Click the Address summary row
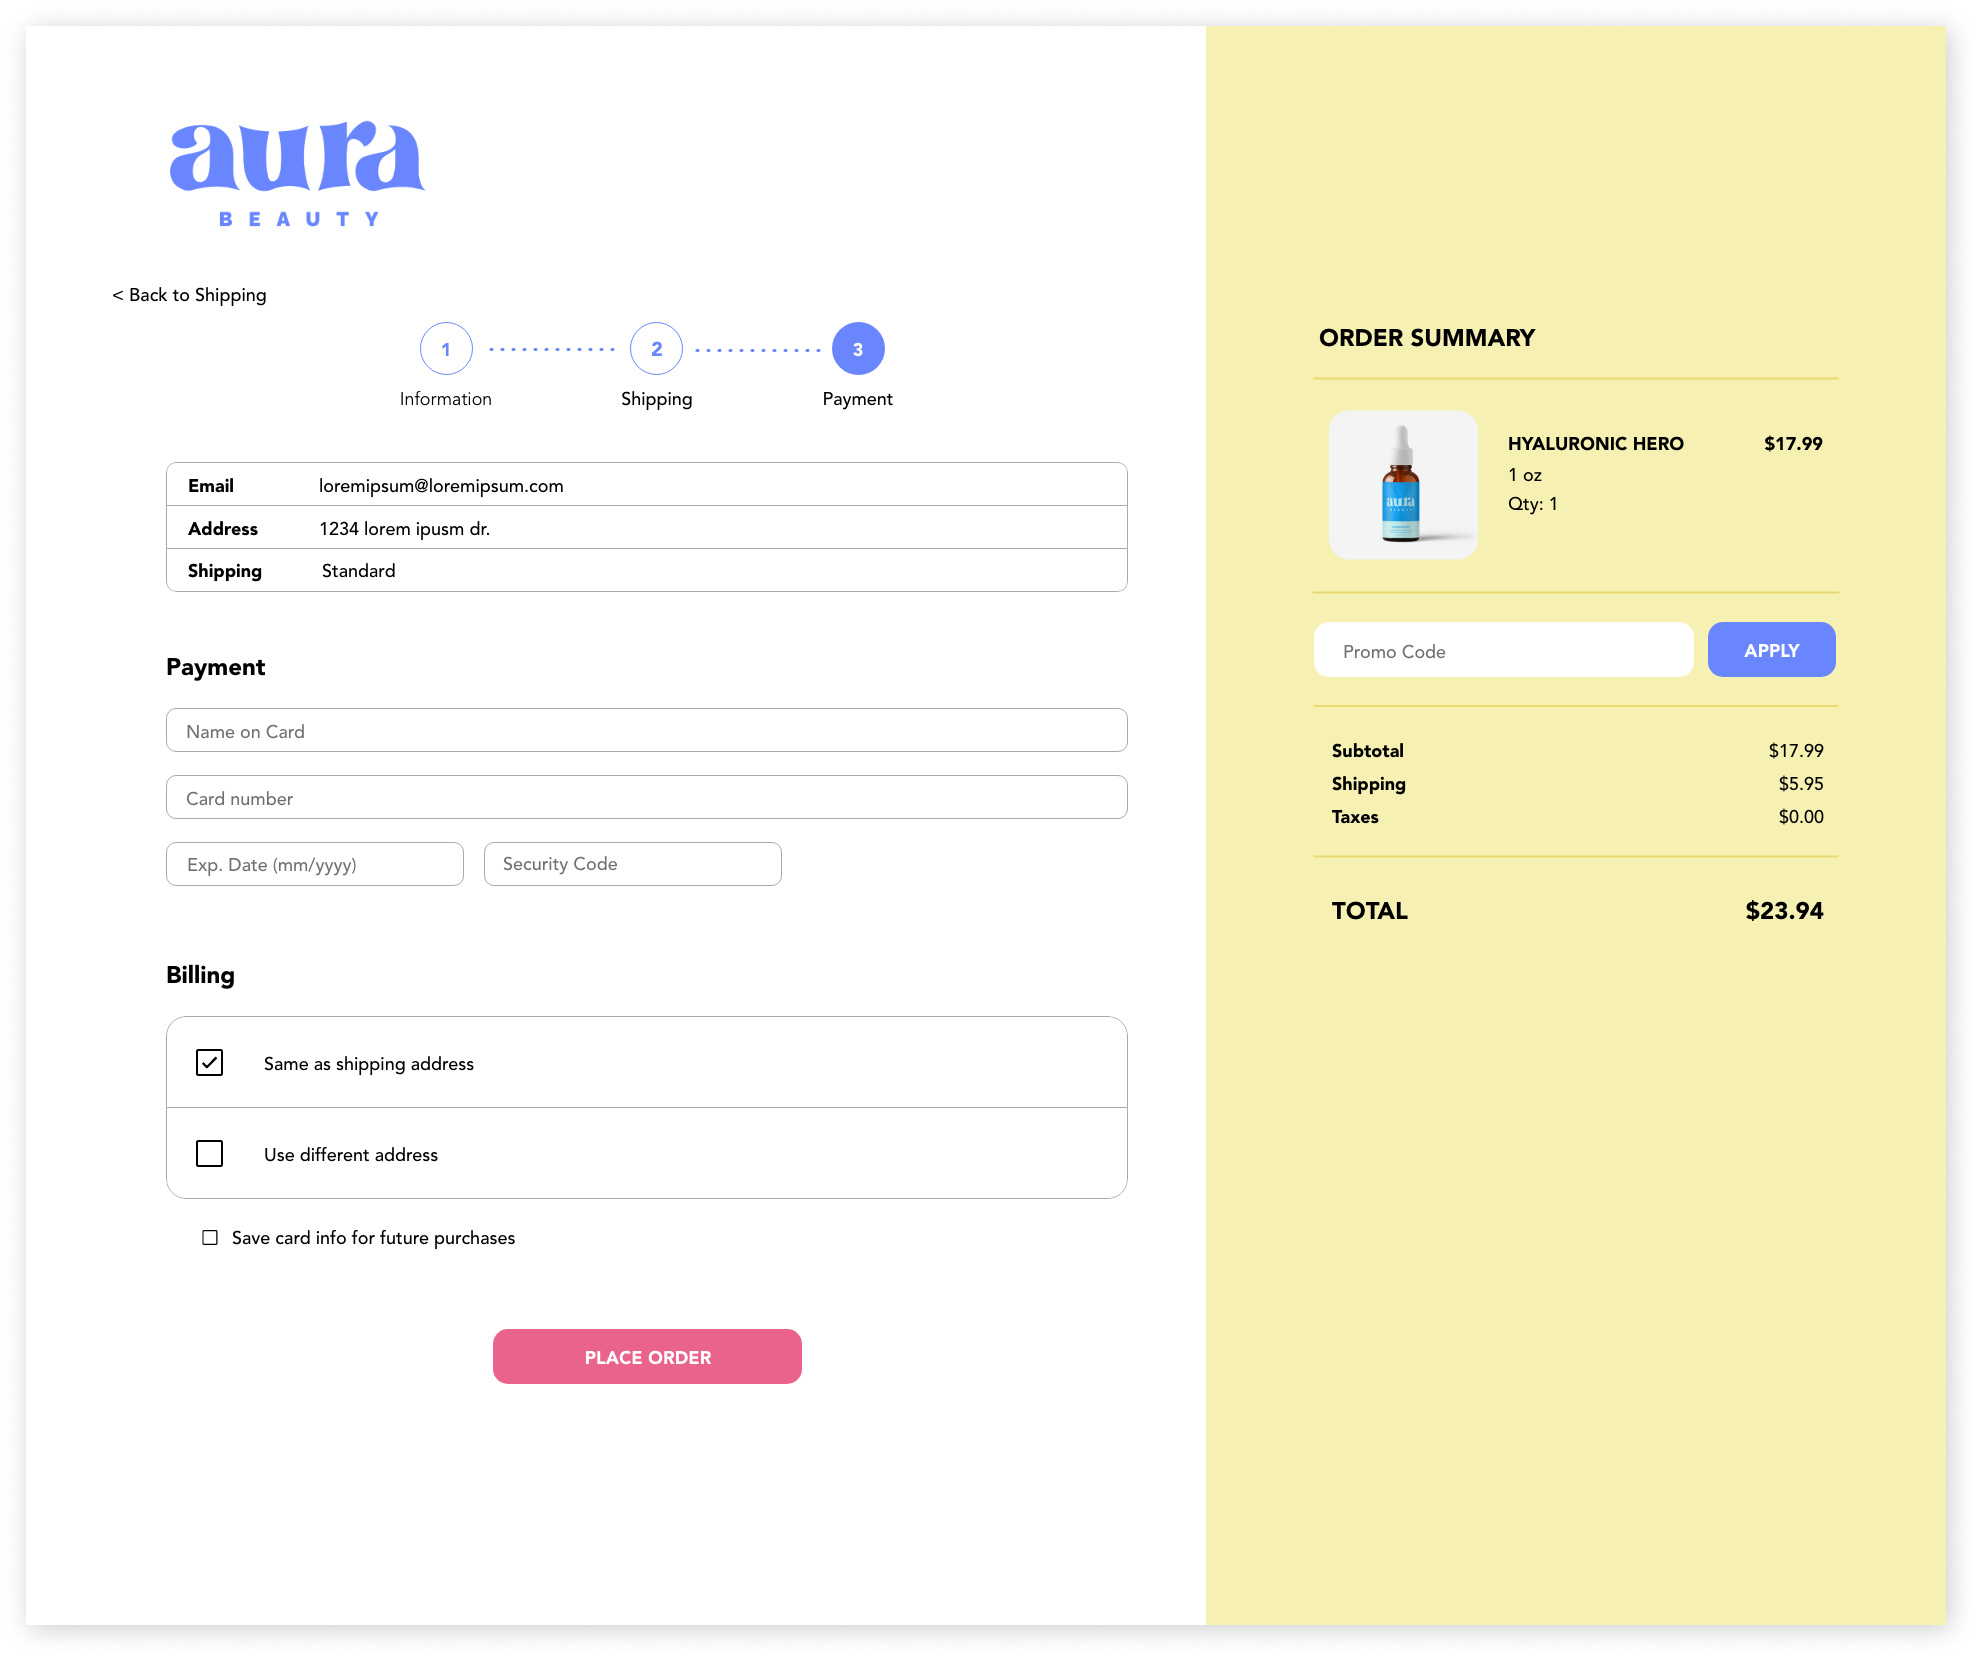 pyautogui.click(x=646, y=528)
